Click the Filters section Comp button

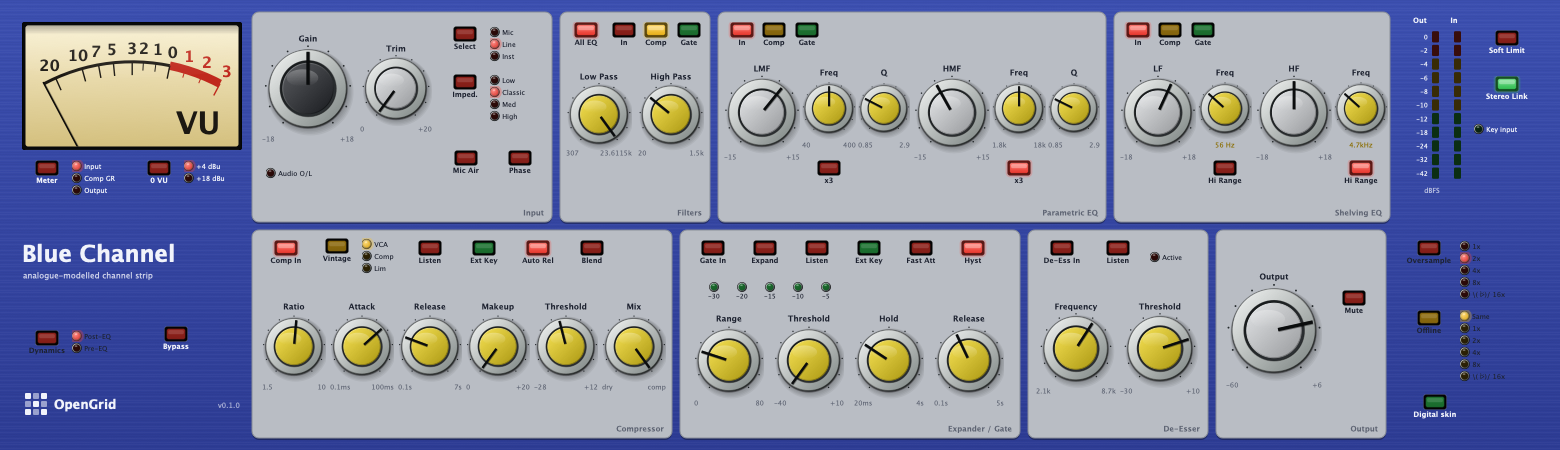(x=656, y=30)
